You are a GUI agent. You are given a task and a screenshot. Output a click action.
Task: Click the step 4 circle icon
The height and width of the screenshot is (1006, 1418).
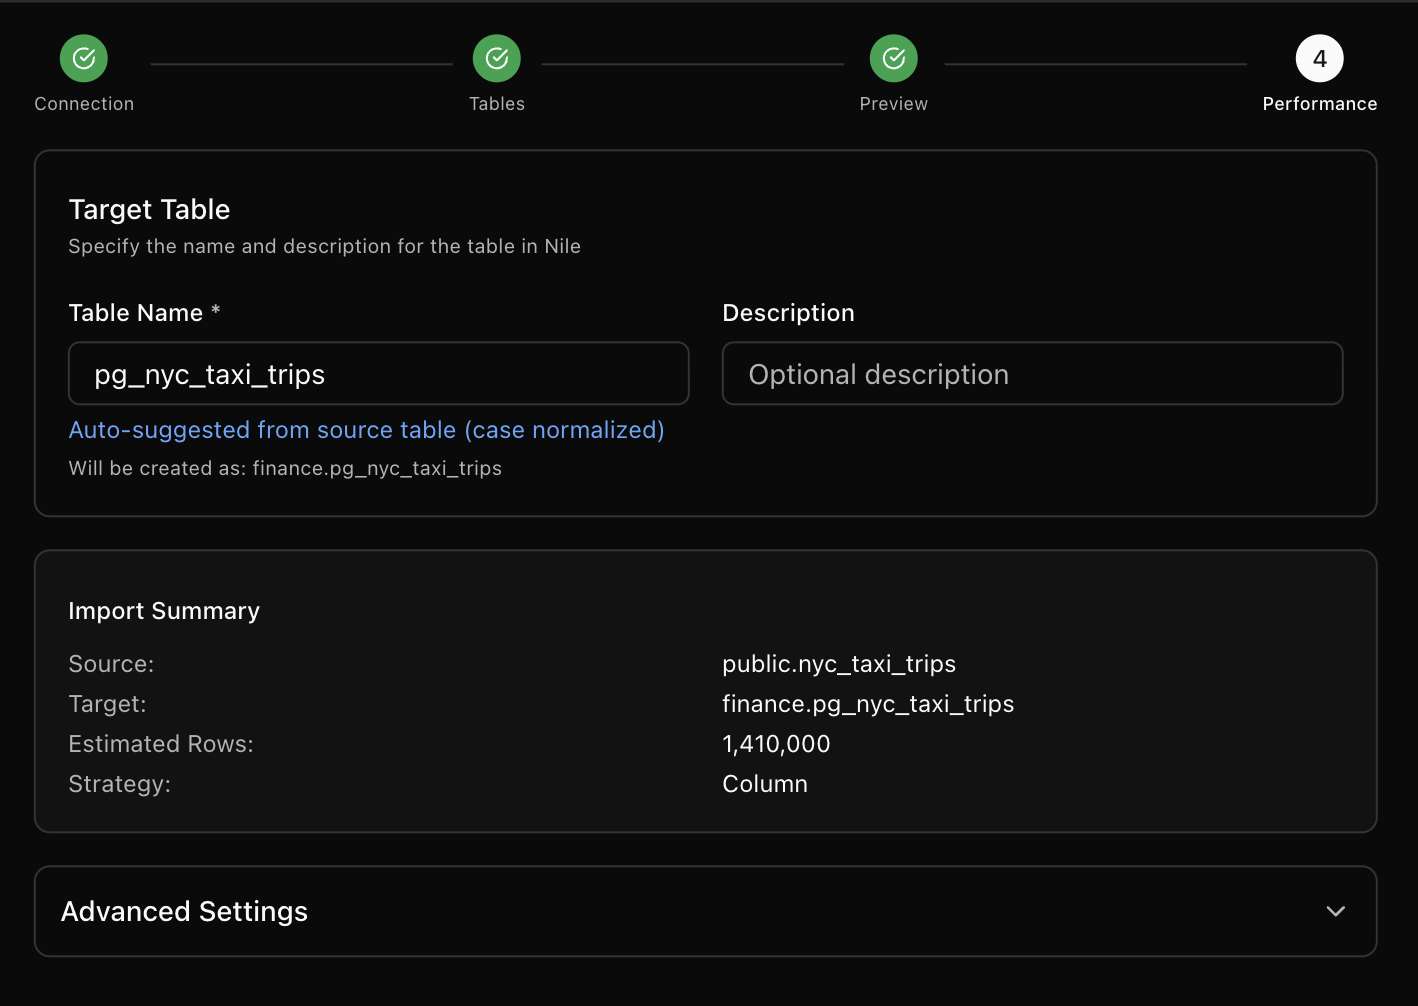(1319, 59)
